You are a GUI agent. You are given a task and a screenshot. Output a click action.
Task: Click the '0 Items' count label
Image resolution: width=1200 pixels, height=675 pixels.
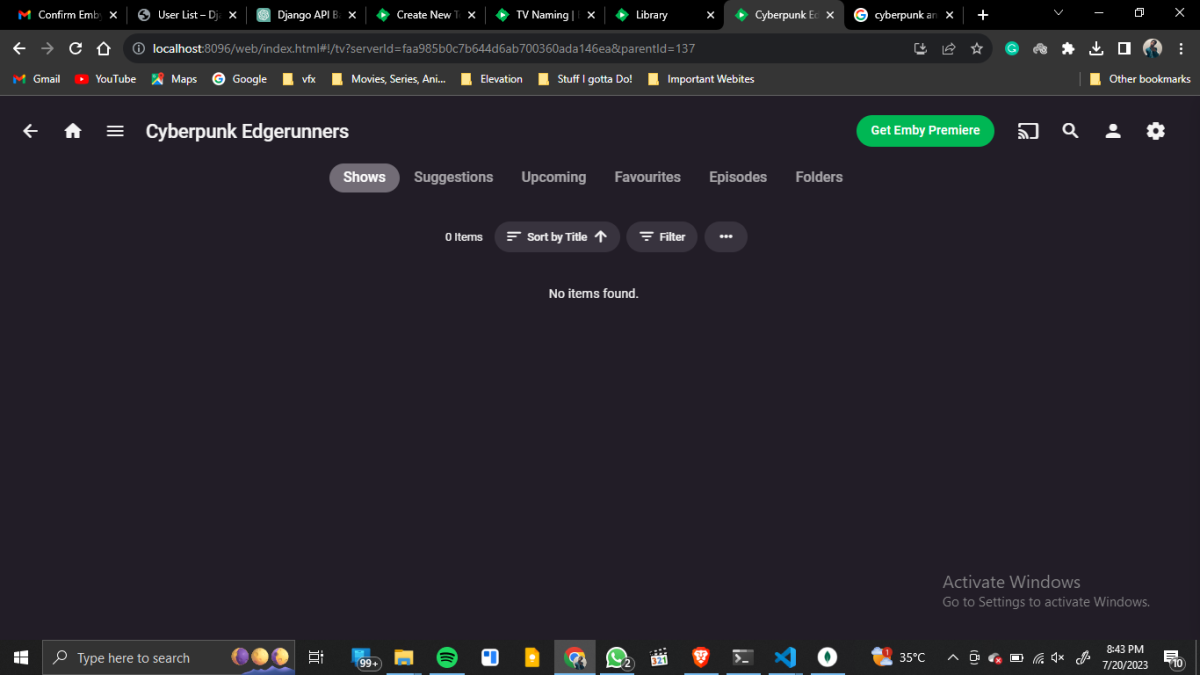(464, 237)
